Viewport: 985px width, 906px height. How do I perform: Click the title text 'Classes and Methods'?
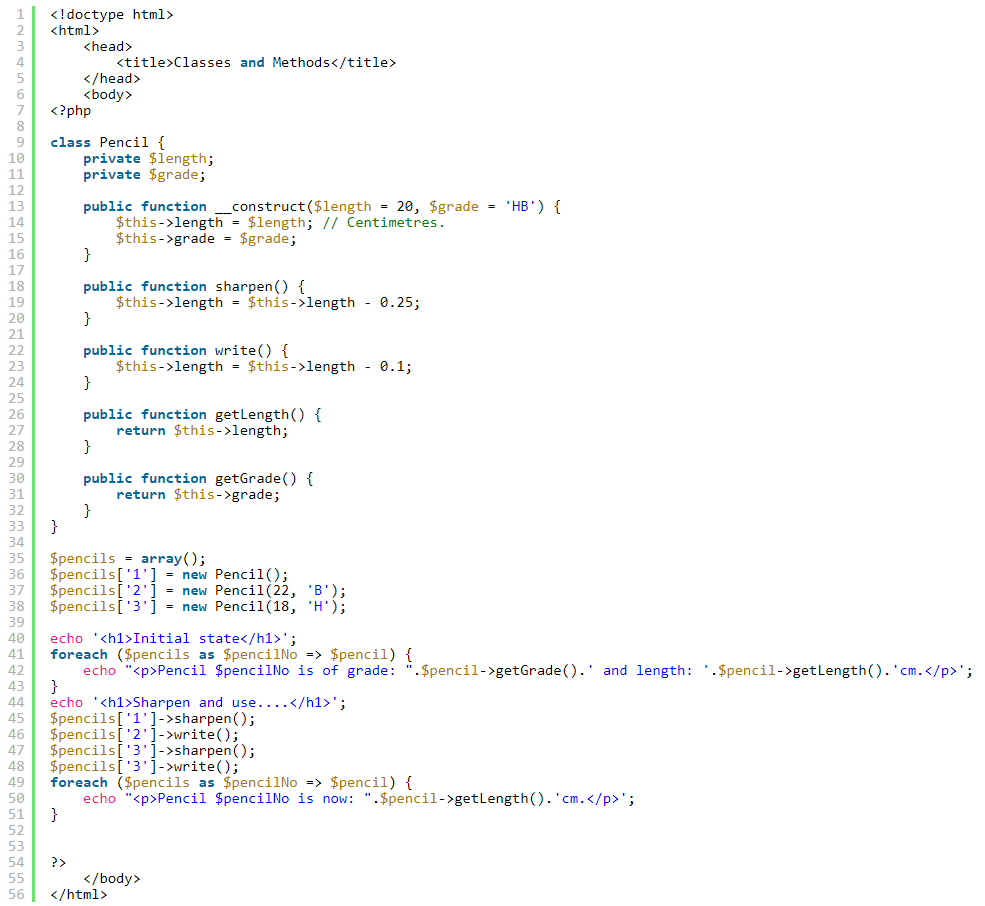click(252, 62)
